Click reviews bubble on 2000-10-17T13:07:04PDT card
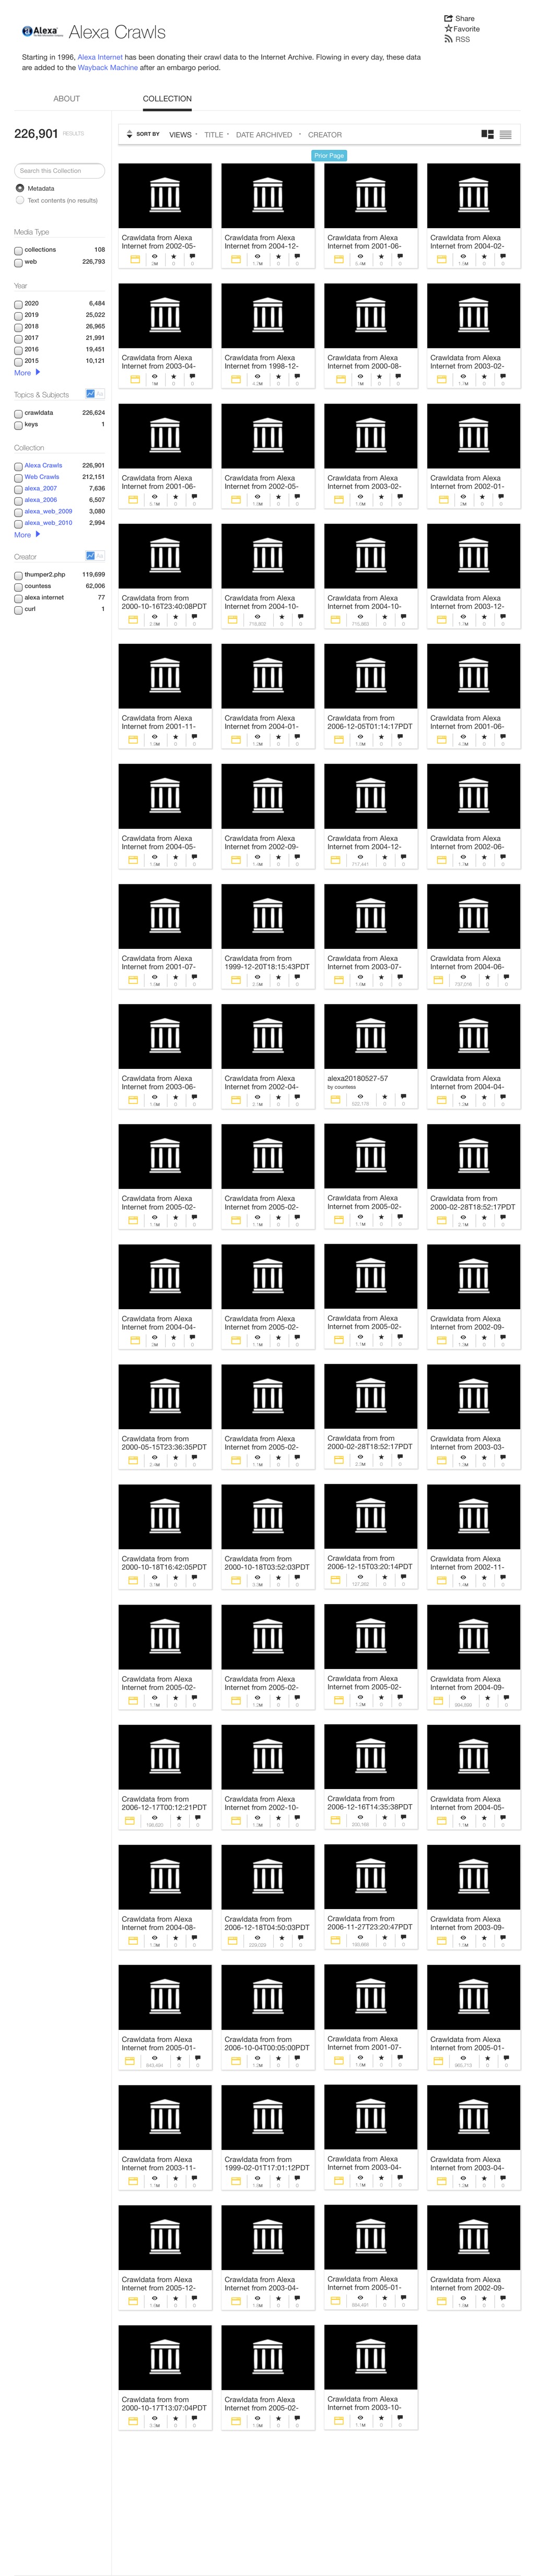This screenshot has width=535, height=2576. 194,2418
